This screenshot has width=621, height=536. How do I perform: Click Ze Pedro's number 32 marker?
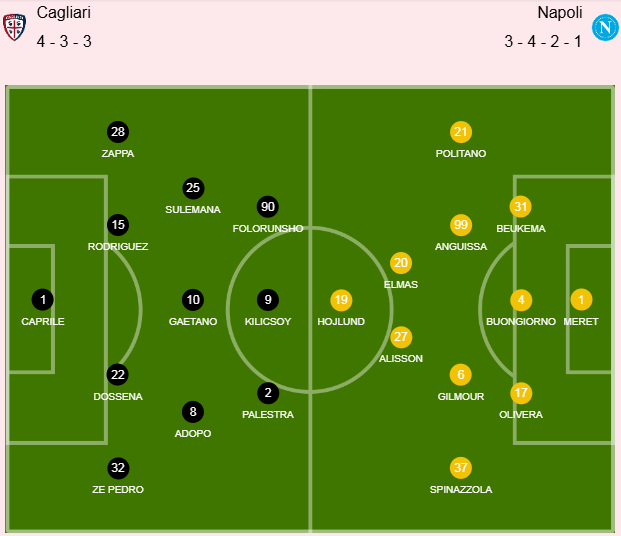118,467
